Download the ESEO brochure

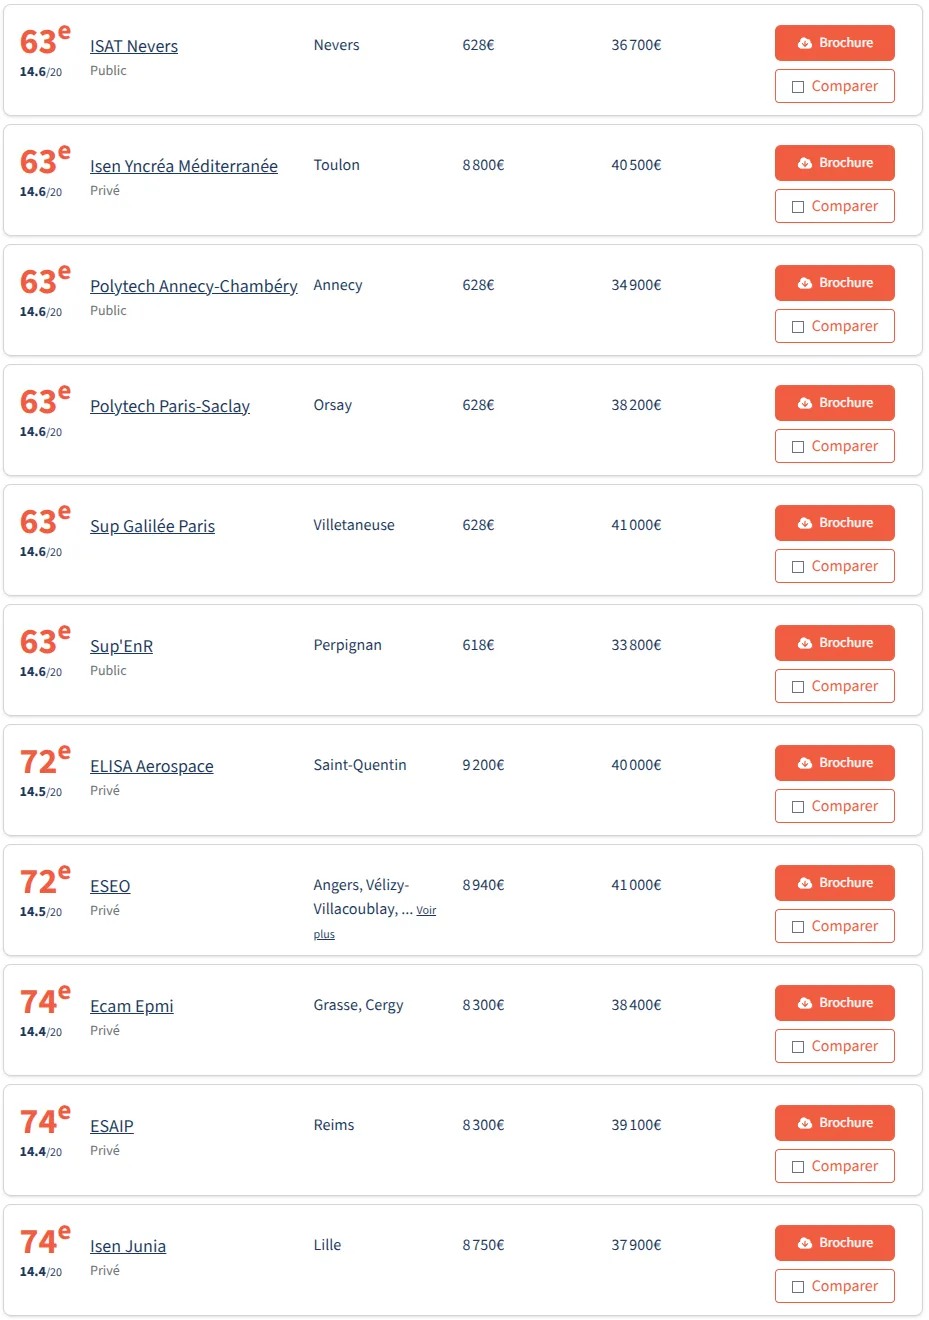click(834, 883)
